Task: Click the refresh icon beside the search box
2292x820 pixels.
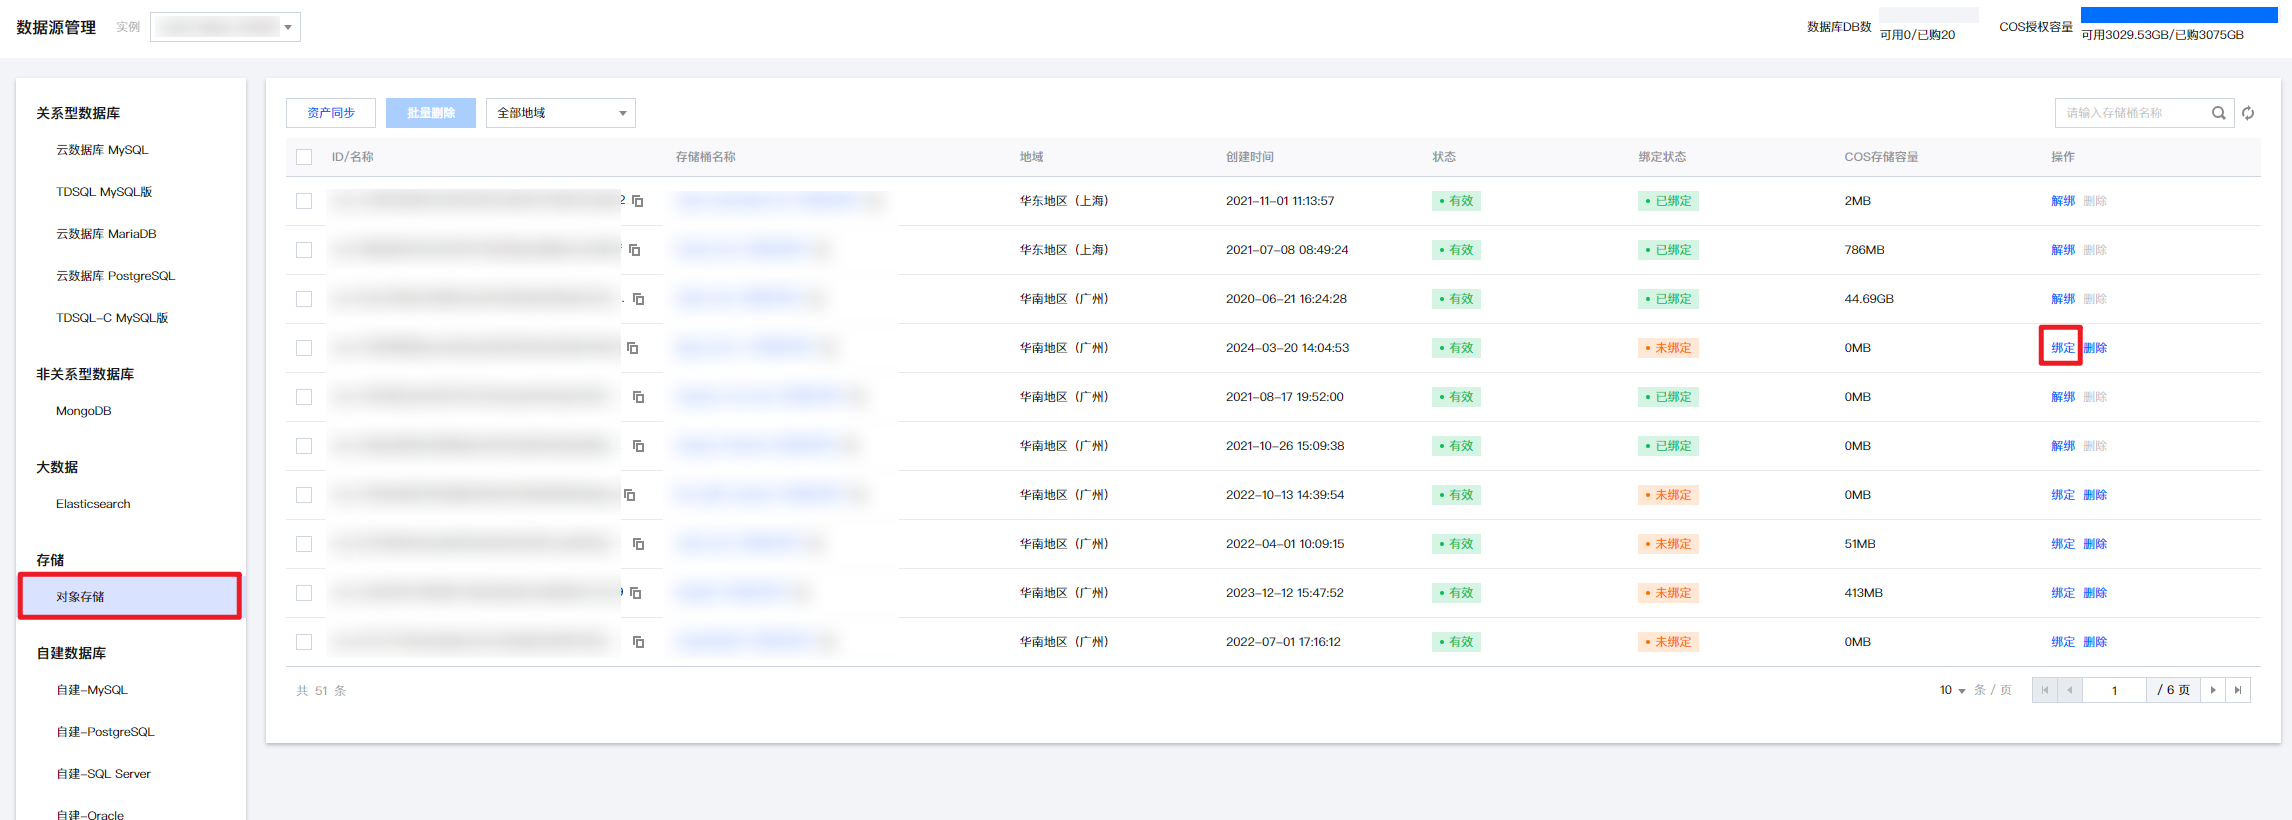Action: pos(2248,113)
